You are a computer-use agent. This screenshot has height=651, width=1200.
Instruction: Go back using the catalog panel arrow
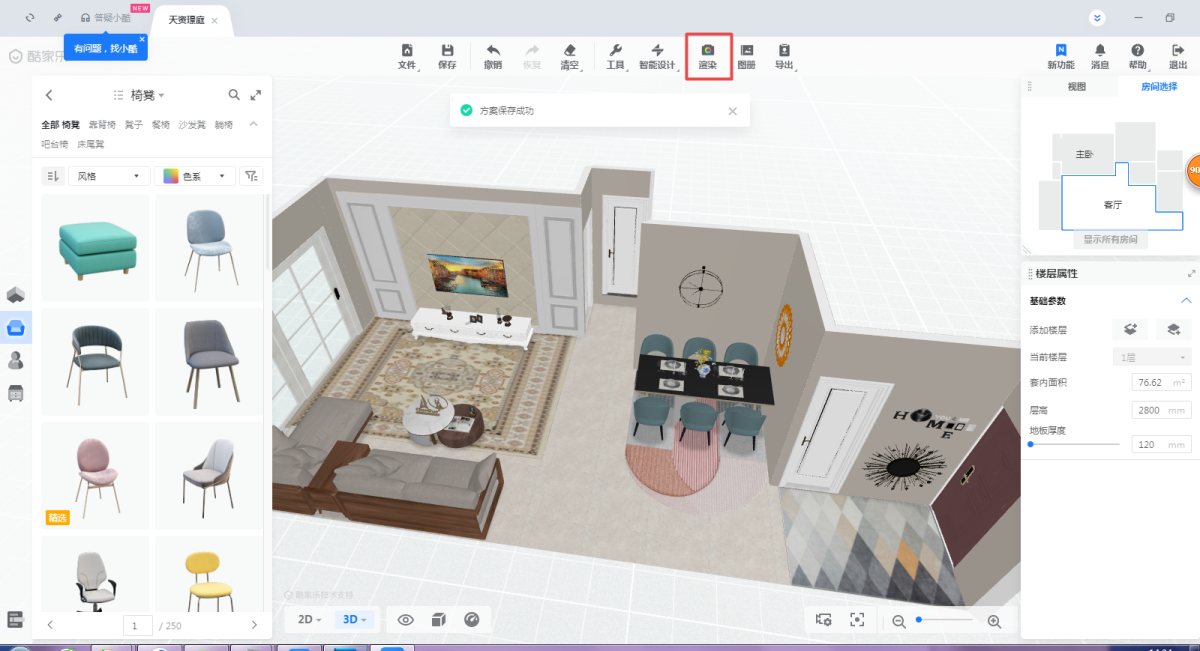pyautogui.click(x=49, y=95)
